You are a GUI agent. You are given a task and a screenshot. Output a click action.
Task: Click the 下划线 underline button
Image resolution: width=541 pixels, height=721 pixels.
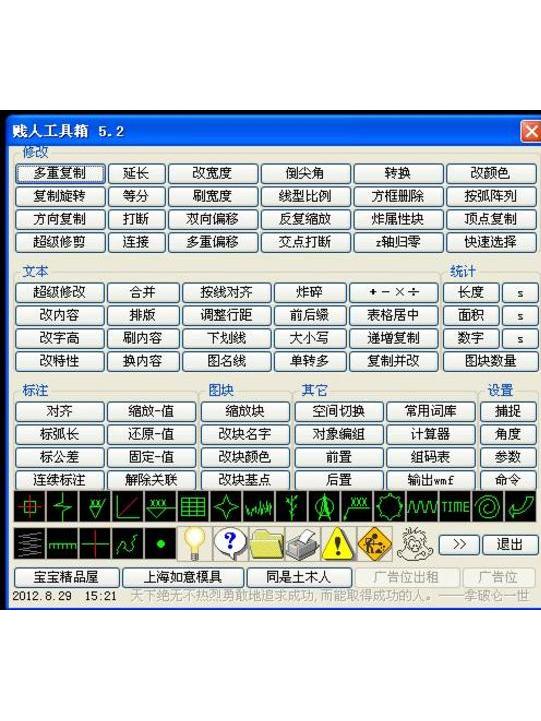pos(227,338)
